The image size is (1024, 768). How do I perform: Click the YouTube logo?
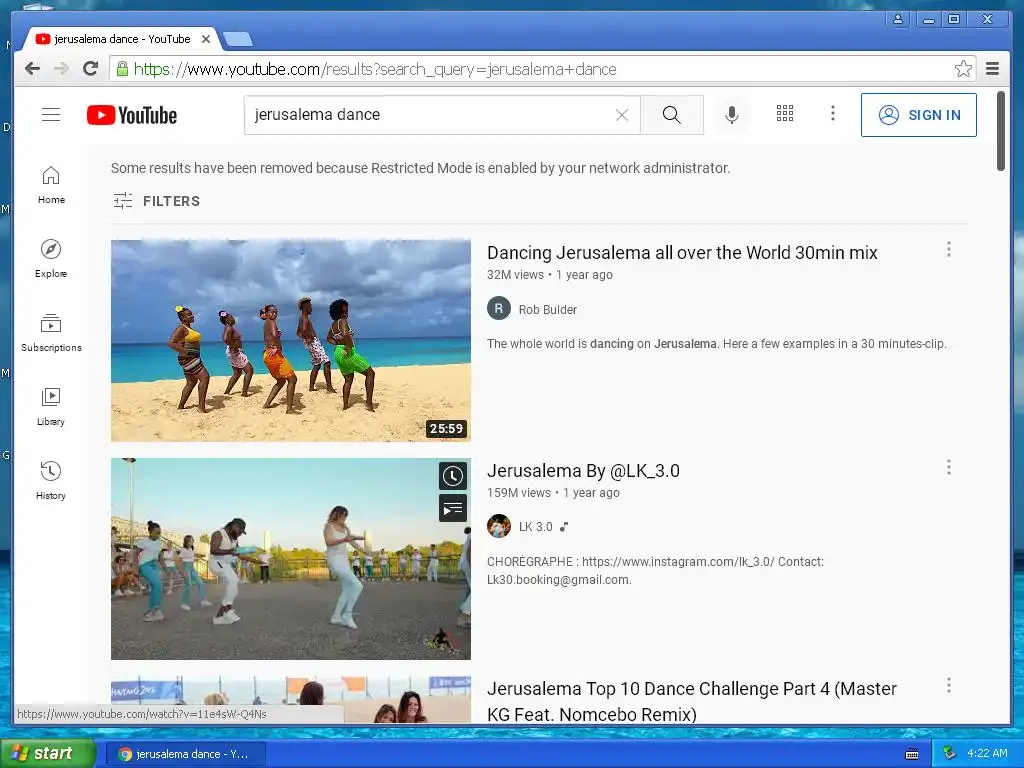(x=132, y=115)
